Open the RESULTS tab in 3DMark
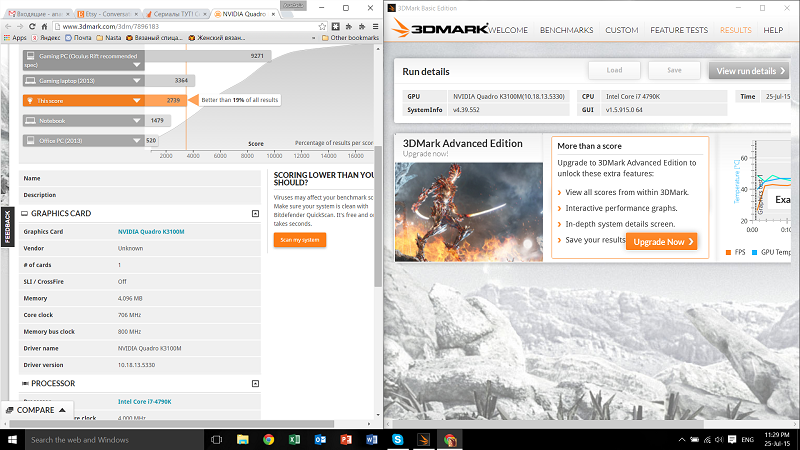The image size is (800, 450). [x=736, y=31]
